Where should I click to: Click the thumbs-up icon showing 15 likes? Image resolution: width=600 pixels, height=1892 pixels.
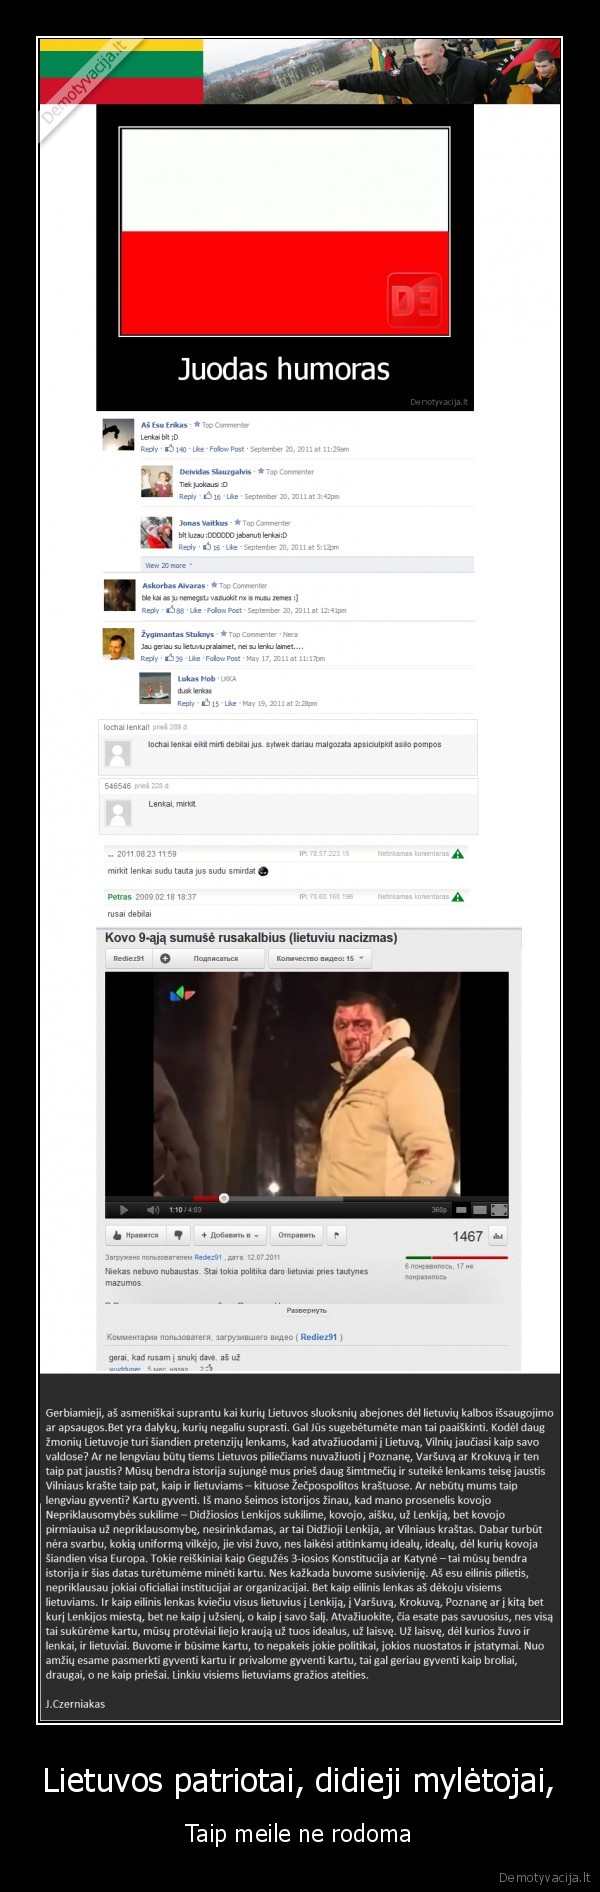click(206, 703)
